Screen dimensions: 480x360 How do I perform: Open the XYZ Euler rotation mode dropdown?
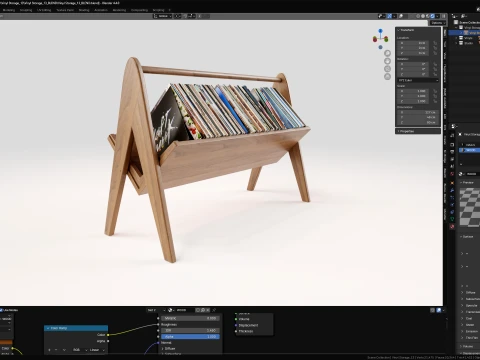click(418, 80)
